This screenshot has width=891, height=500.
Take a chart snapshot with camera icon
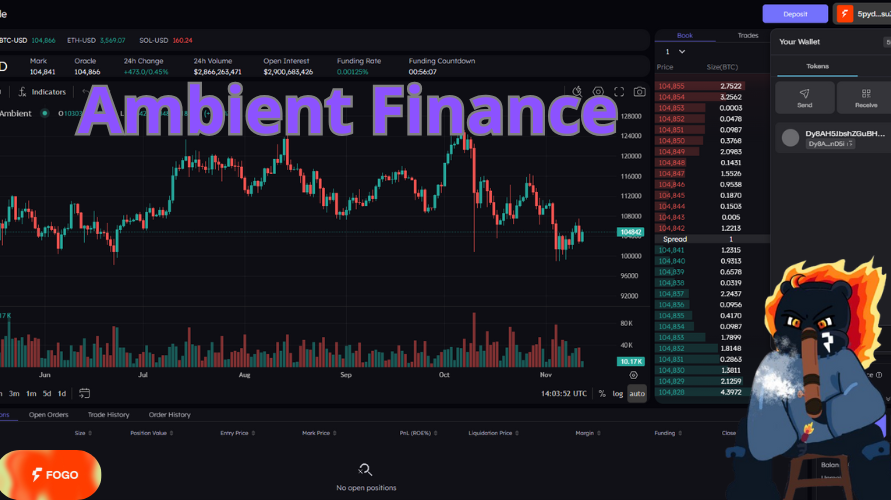pos(639,91)
